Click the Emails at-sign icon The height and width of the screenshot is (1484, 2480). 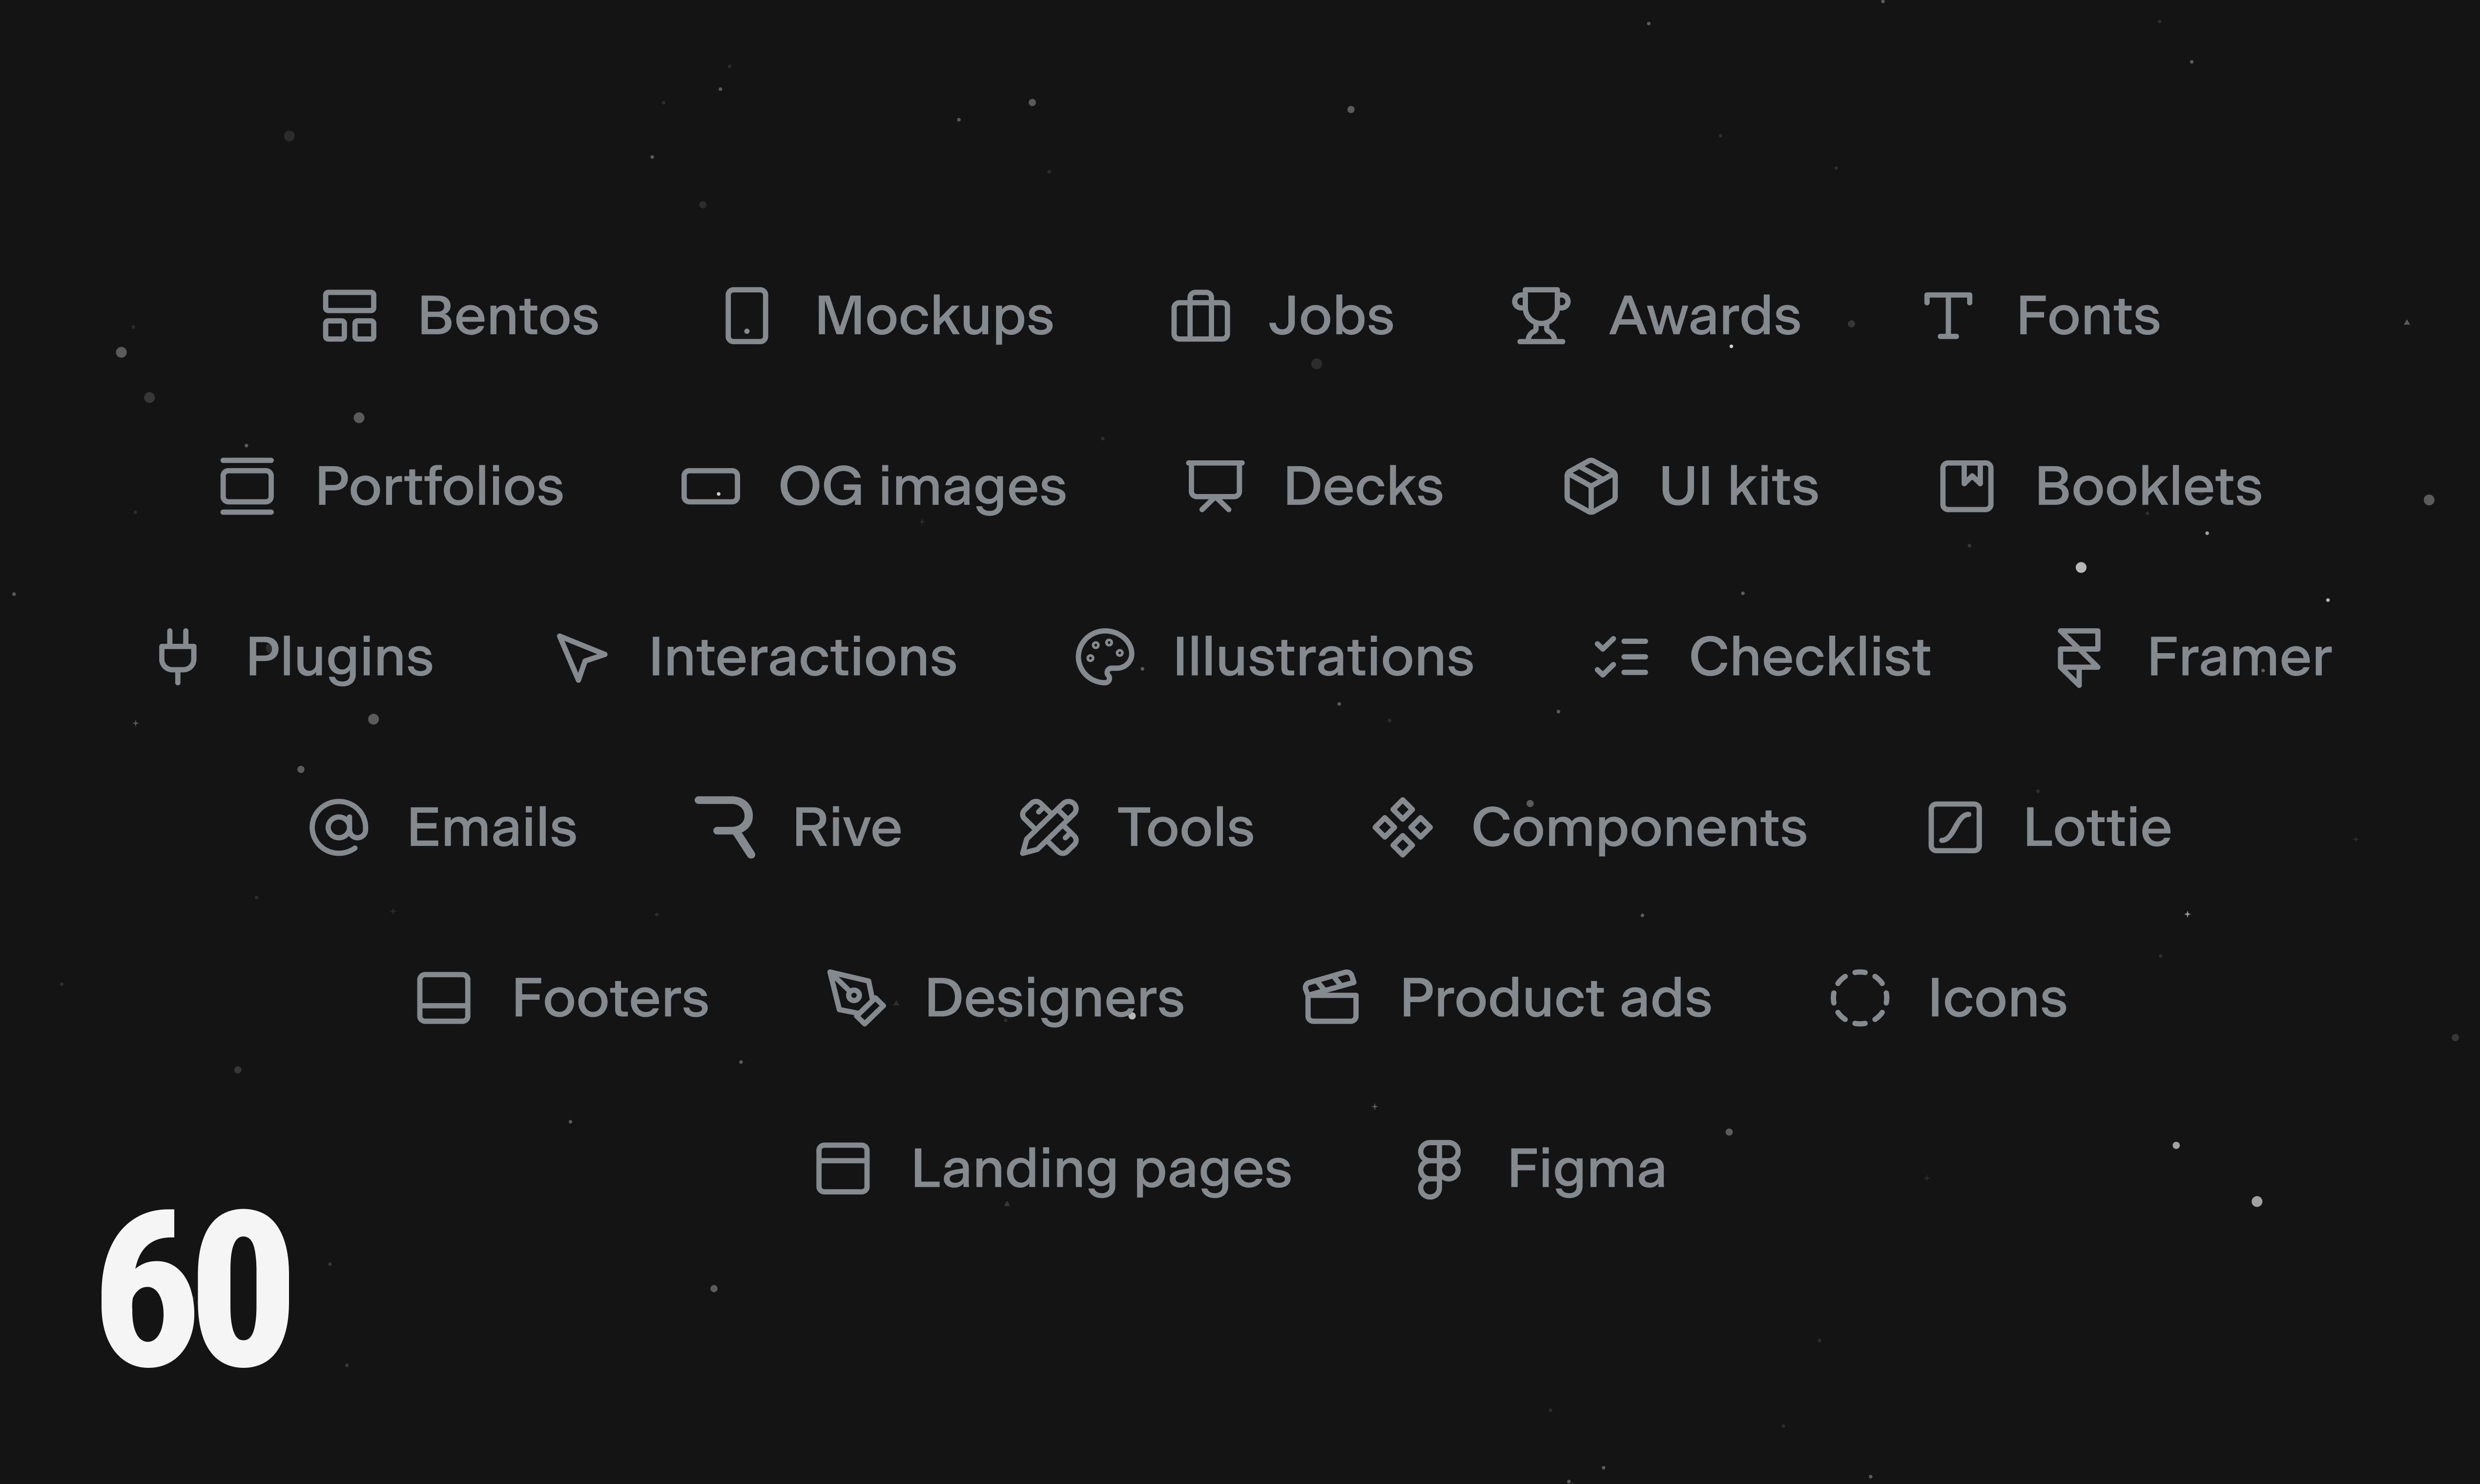pos(339,828)
